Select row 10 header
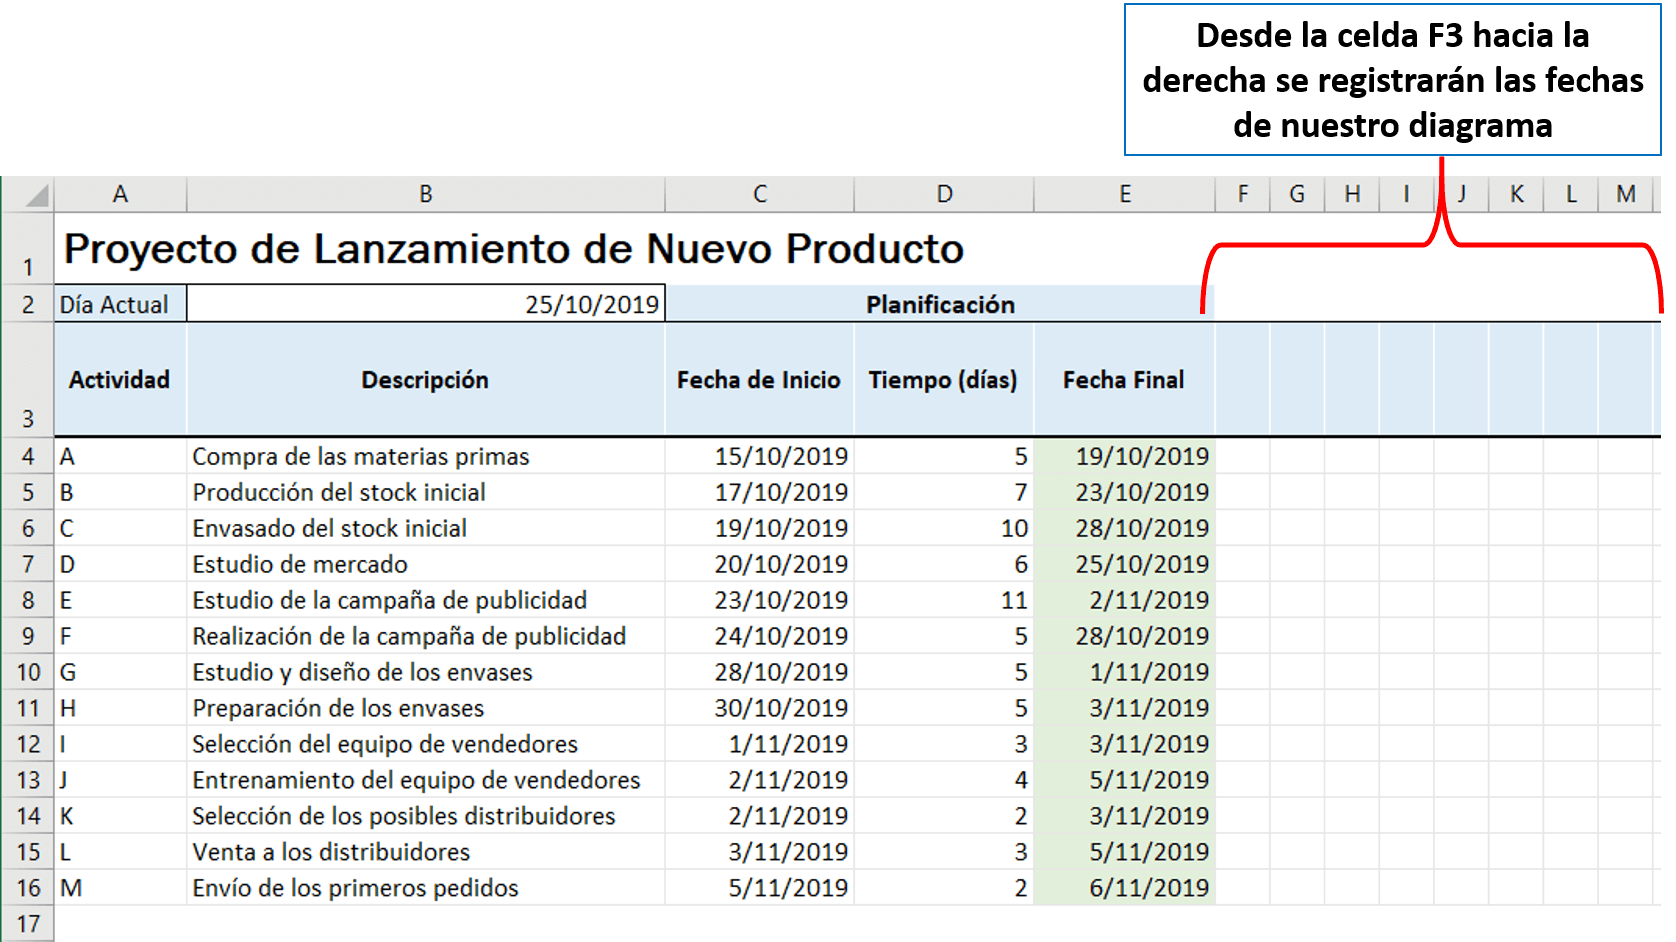The height and width of the screenshot is (942, 1676). [28, 672]
